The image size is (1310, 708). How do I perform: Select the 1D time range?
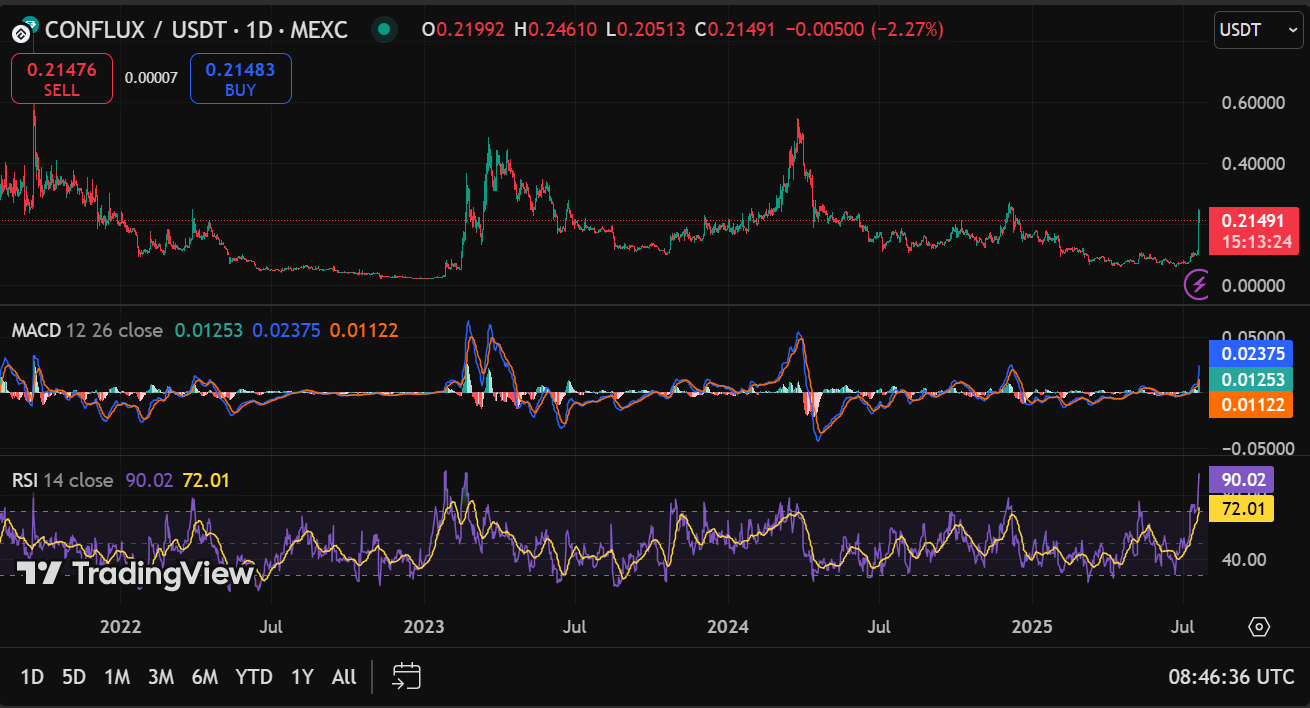pyautogui.click(x=32, y=677)
